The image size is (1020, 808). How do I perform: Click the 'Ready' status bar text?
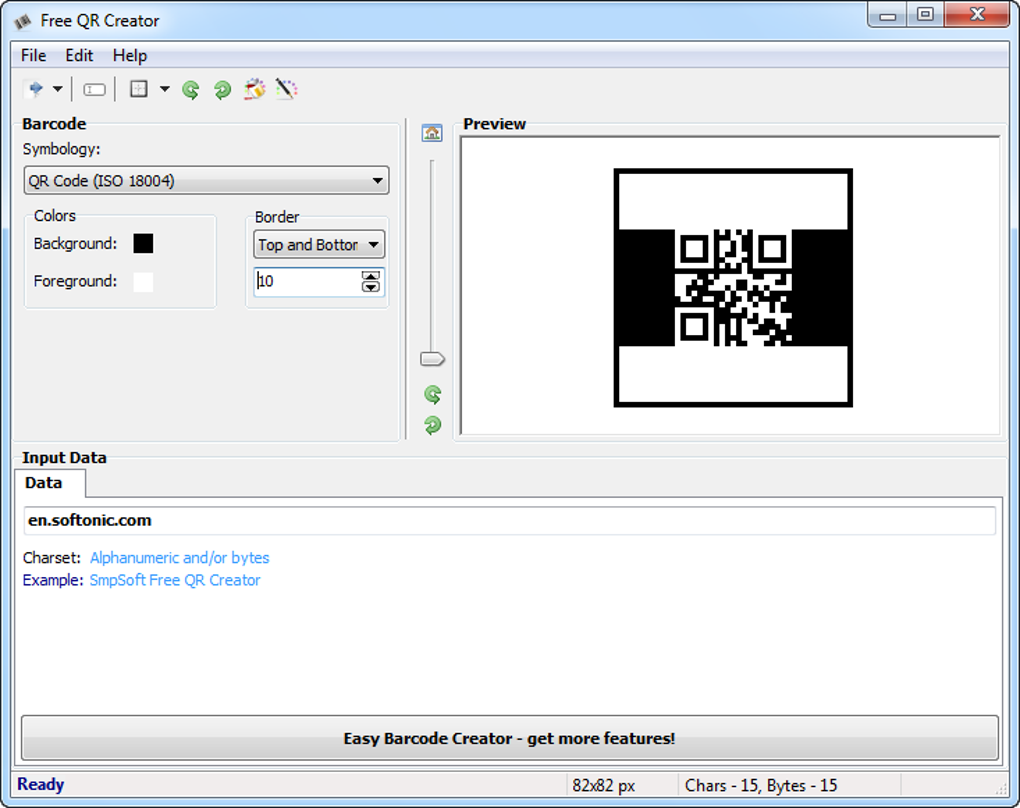coord(40,785)
